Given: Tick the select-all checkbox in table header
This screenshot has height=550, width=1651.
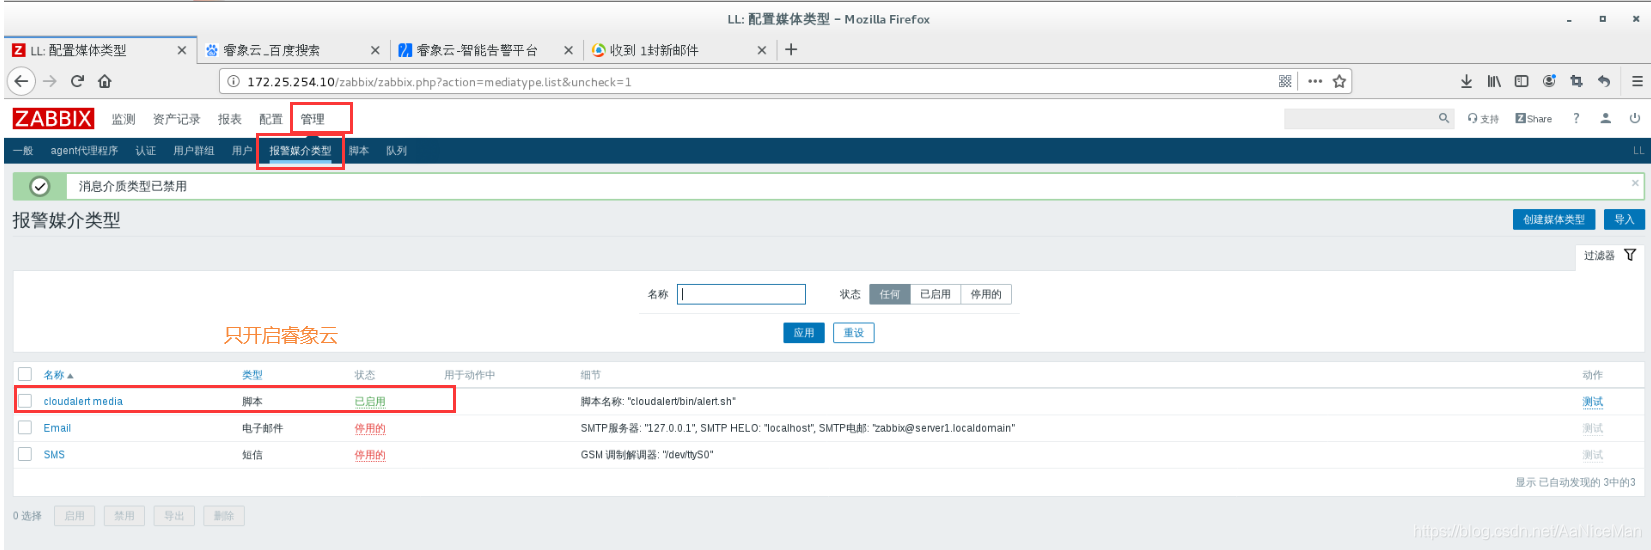Looking at the screenshot, I should tap(25, 374).
